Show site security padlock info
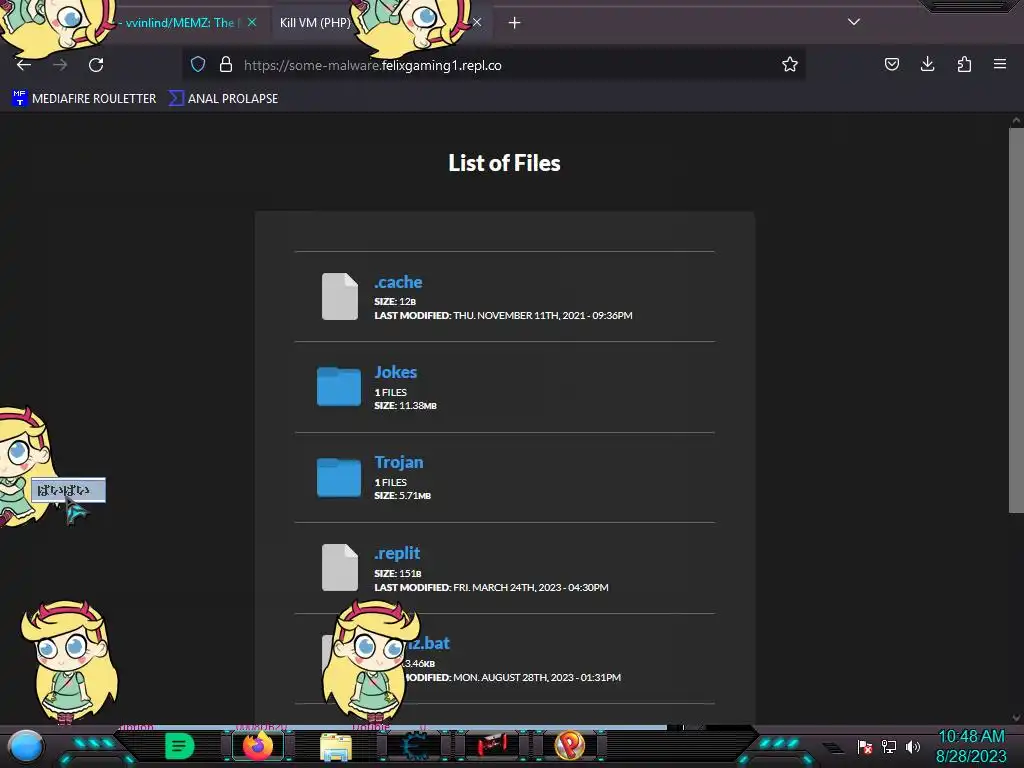The width and height of the screenshot is (1024, 768). pos(226,65)
